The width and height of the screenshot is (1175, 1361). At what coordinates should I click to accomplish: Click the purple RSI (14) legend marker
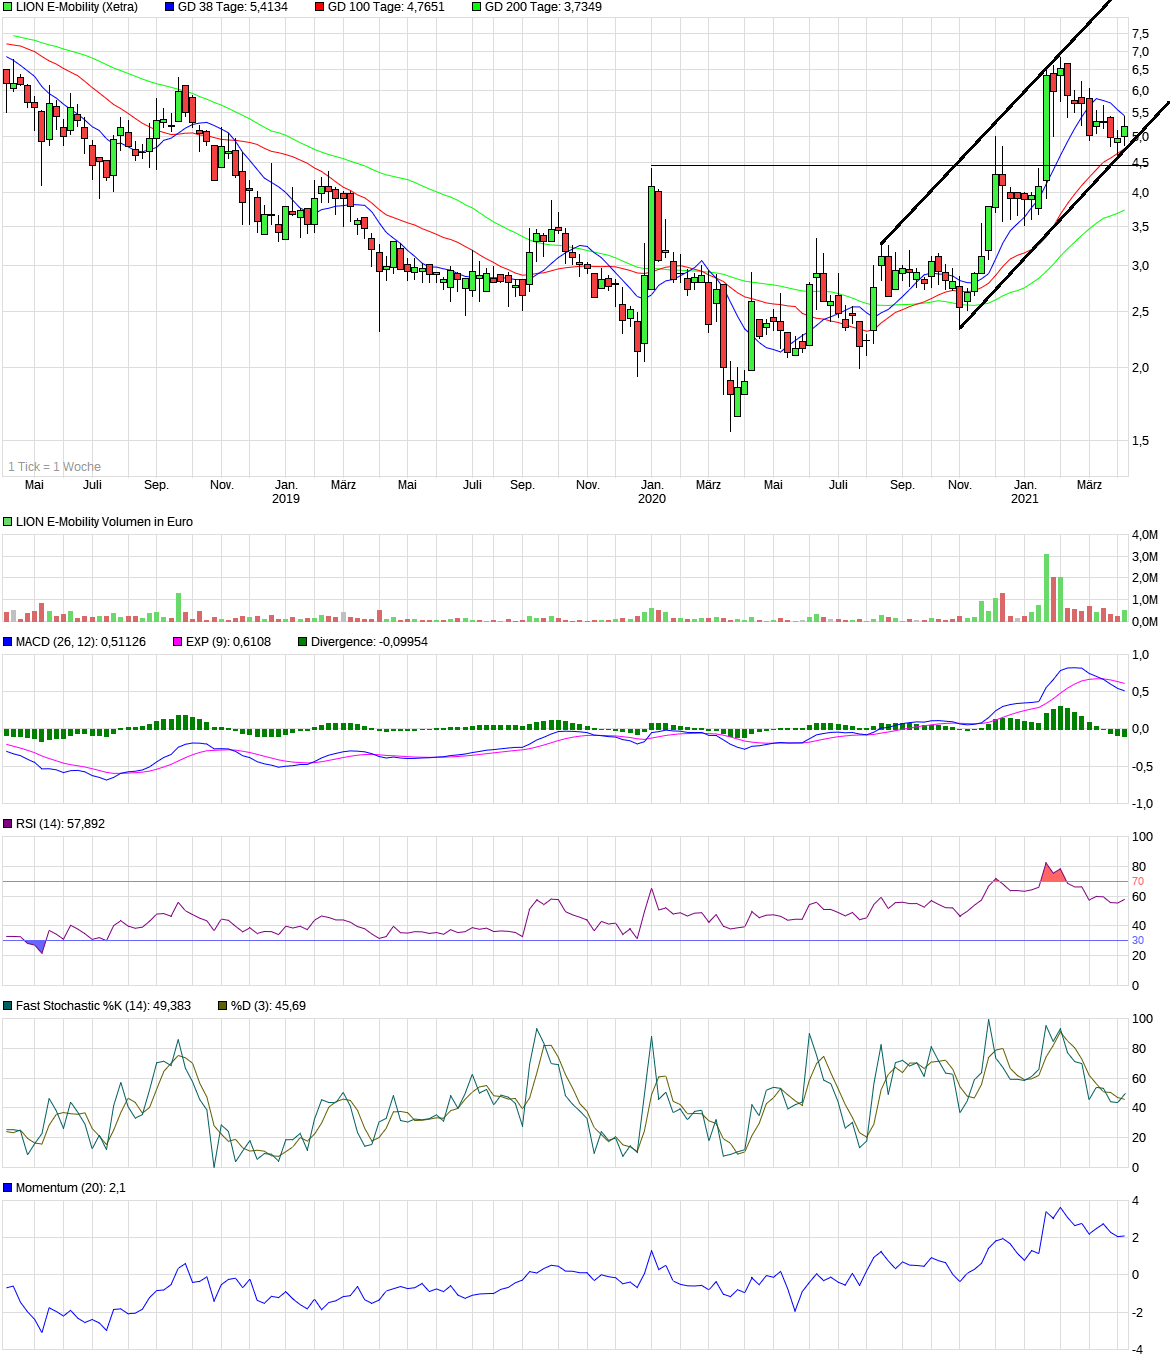pyautogui.click(x=8, y=824)
